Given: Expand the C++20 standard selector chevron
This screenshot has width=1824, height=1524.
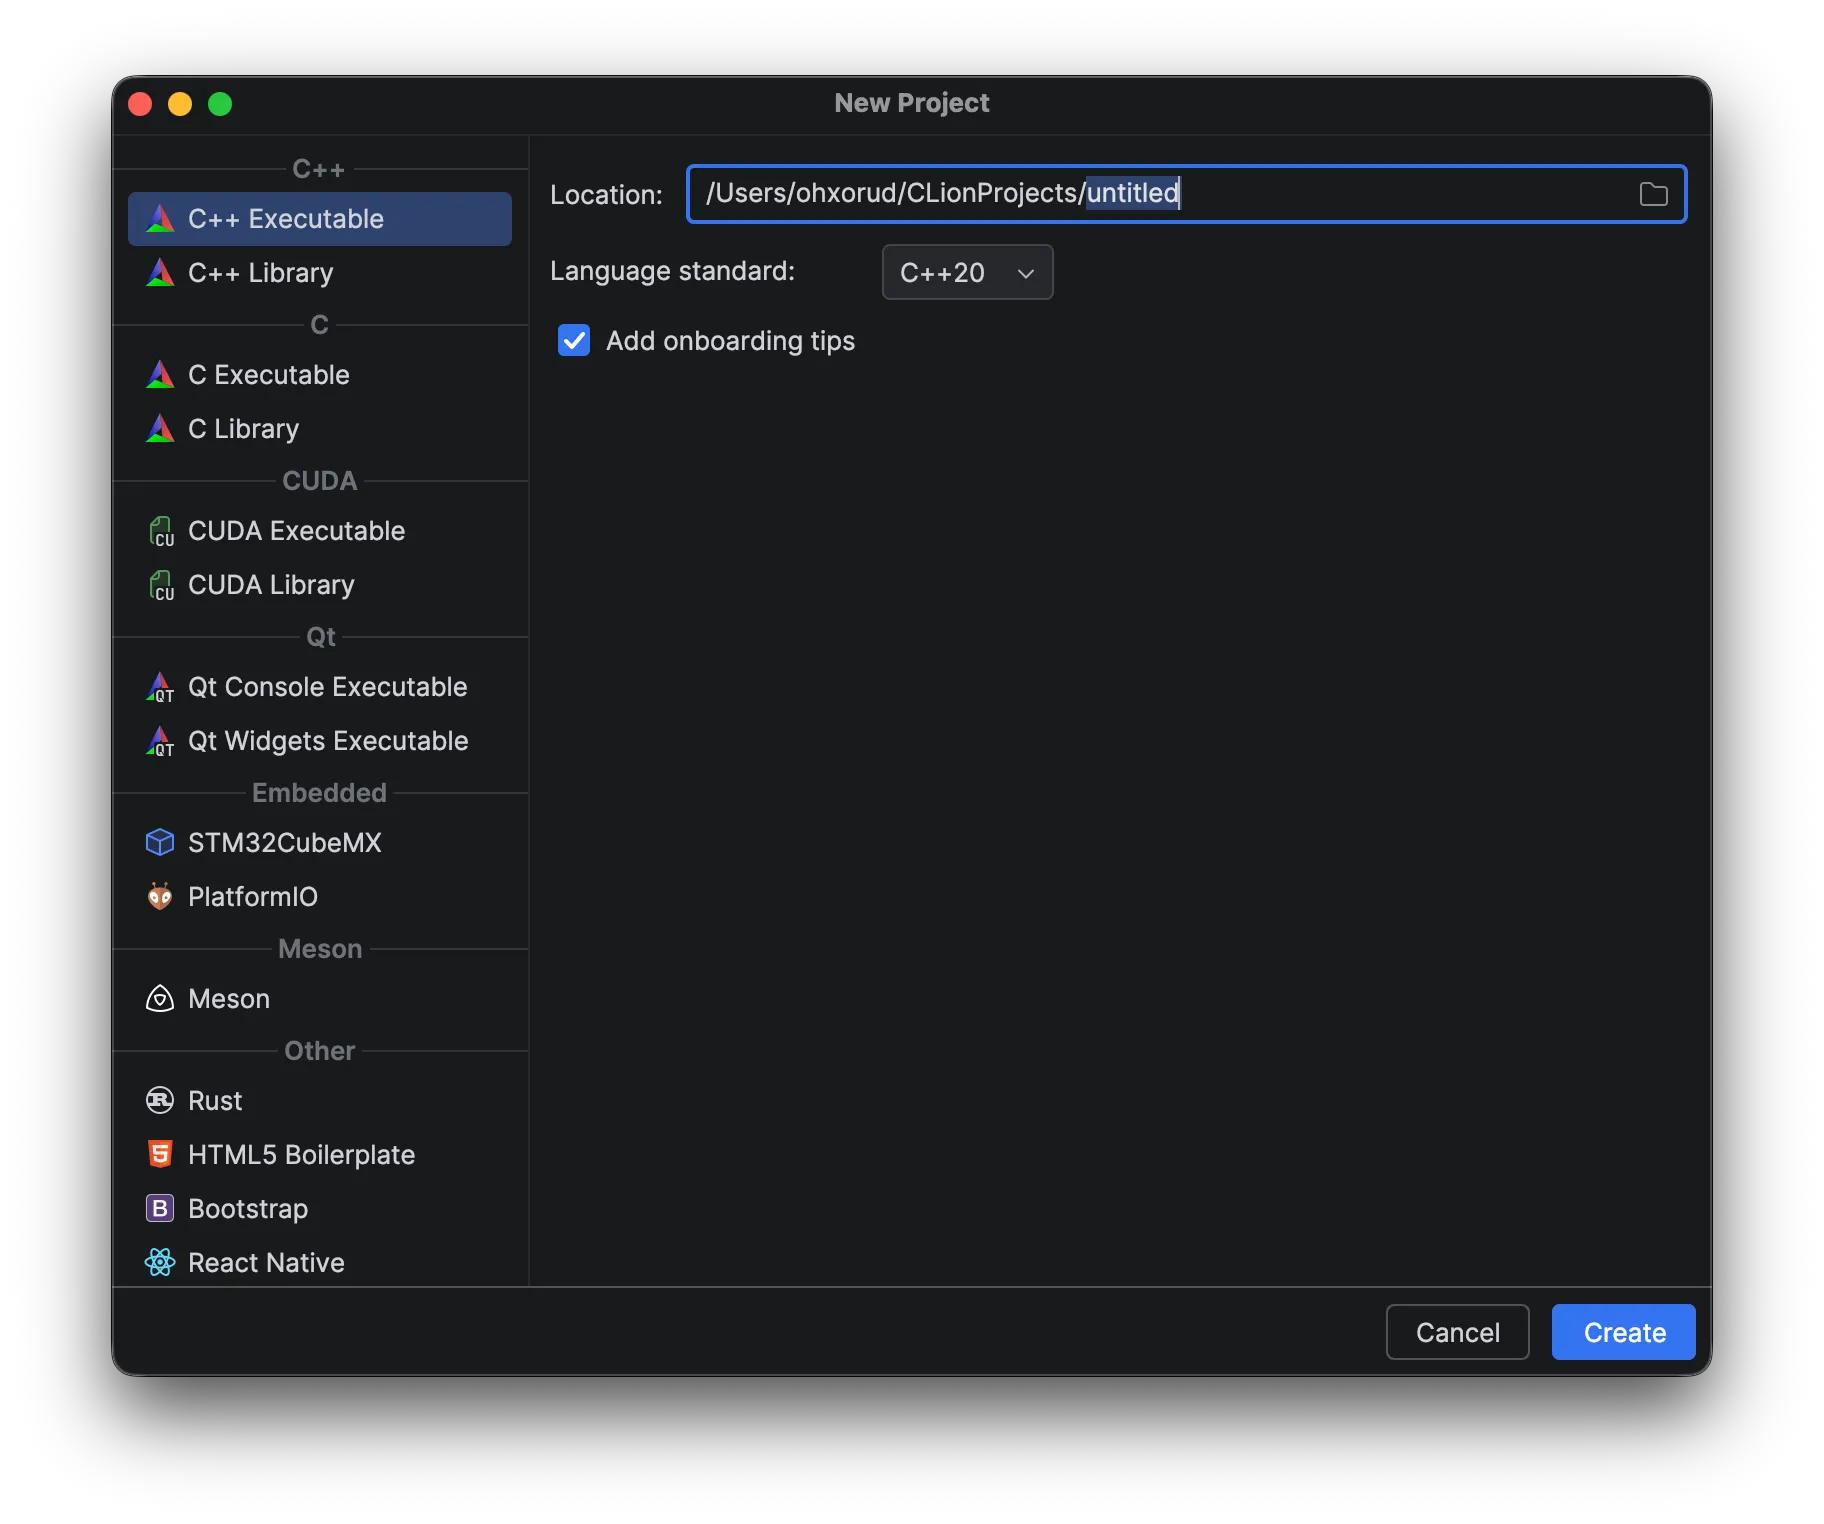Looking at the screenshot, I should [x=1026, y=272].
